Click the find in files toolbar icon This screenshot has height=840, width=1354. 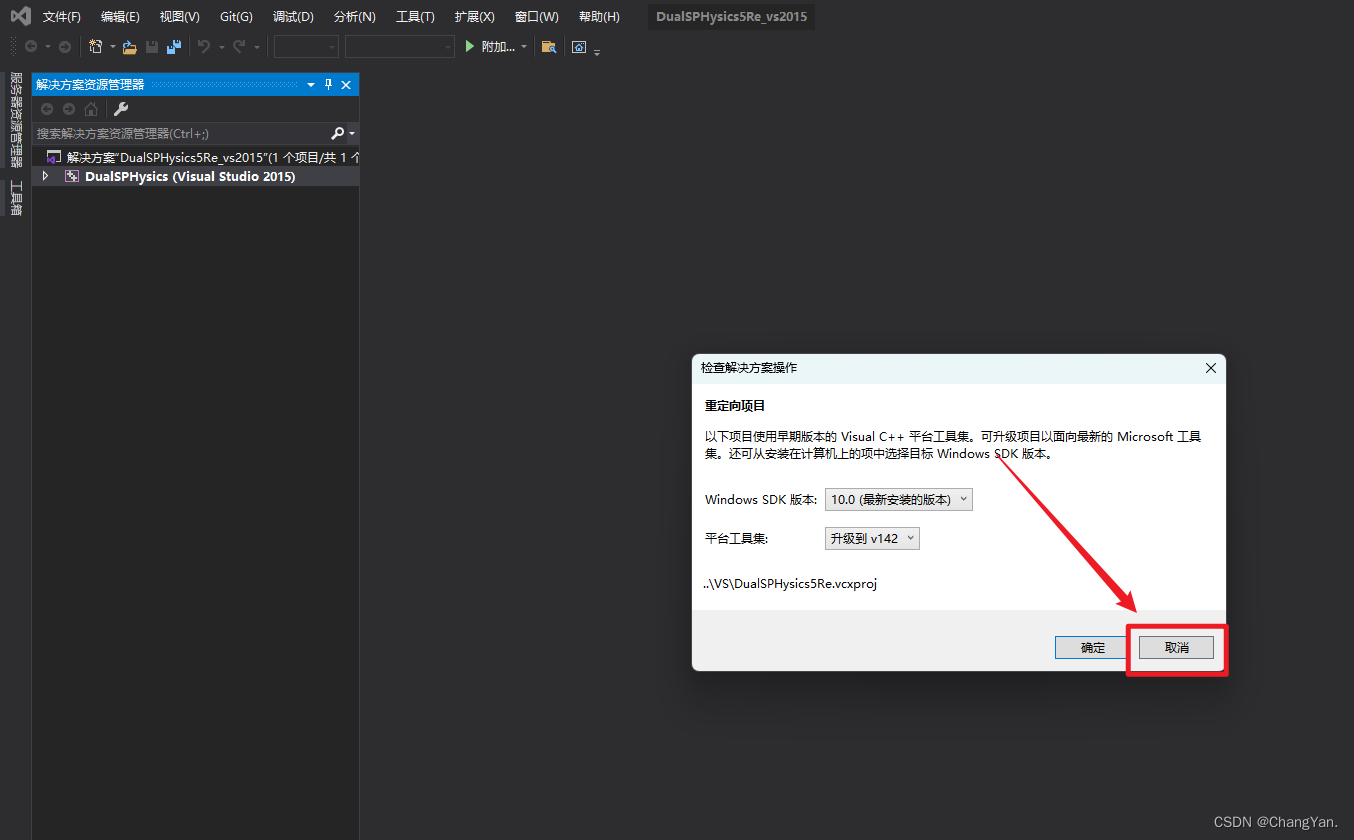[548, 47]
